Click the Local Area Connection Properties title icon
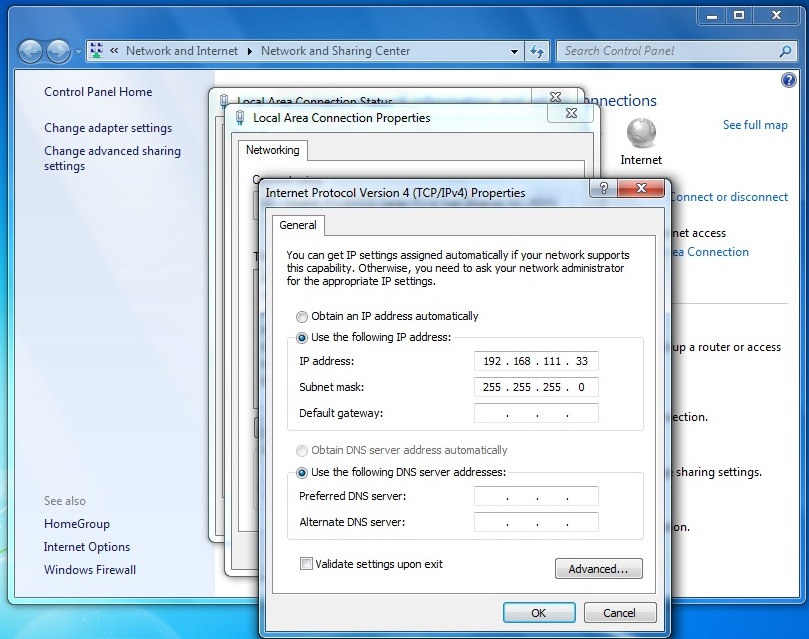809x639 pixels. (240, 118)
